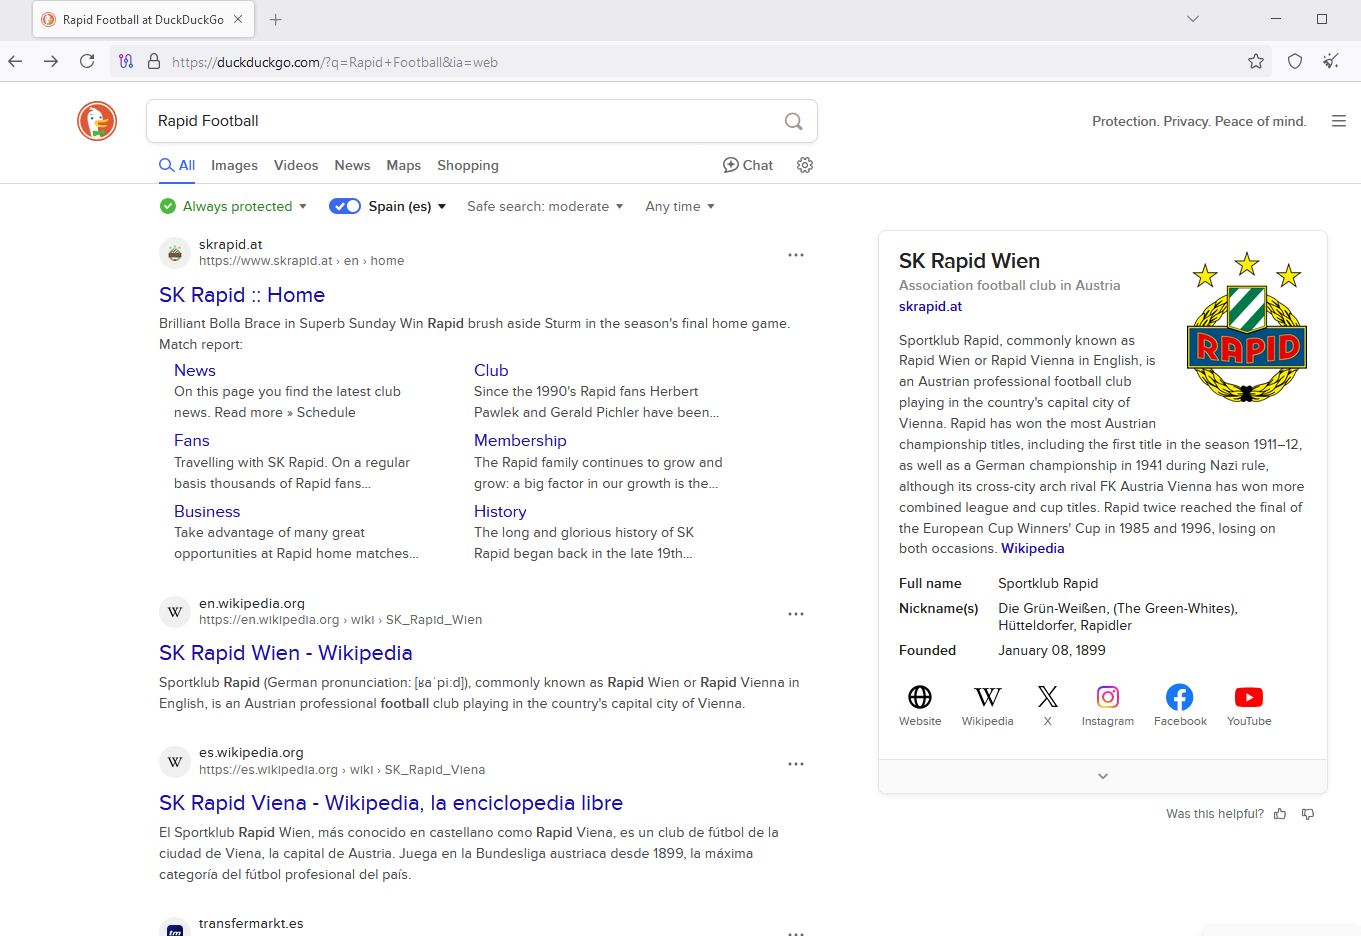Image resolution: width=1361 pixels, height=936 pixels.
Task: Click Wikipedia source link after description
Action: tap(1033, 548)
